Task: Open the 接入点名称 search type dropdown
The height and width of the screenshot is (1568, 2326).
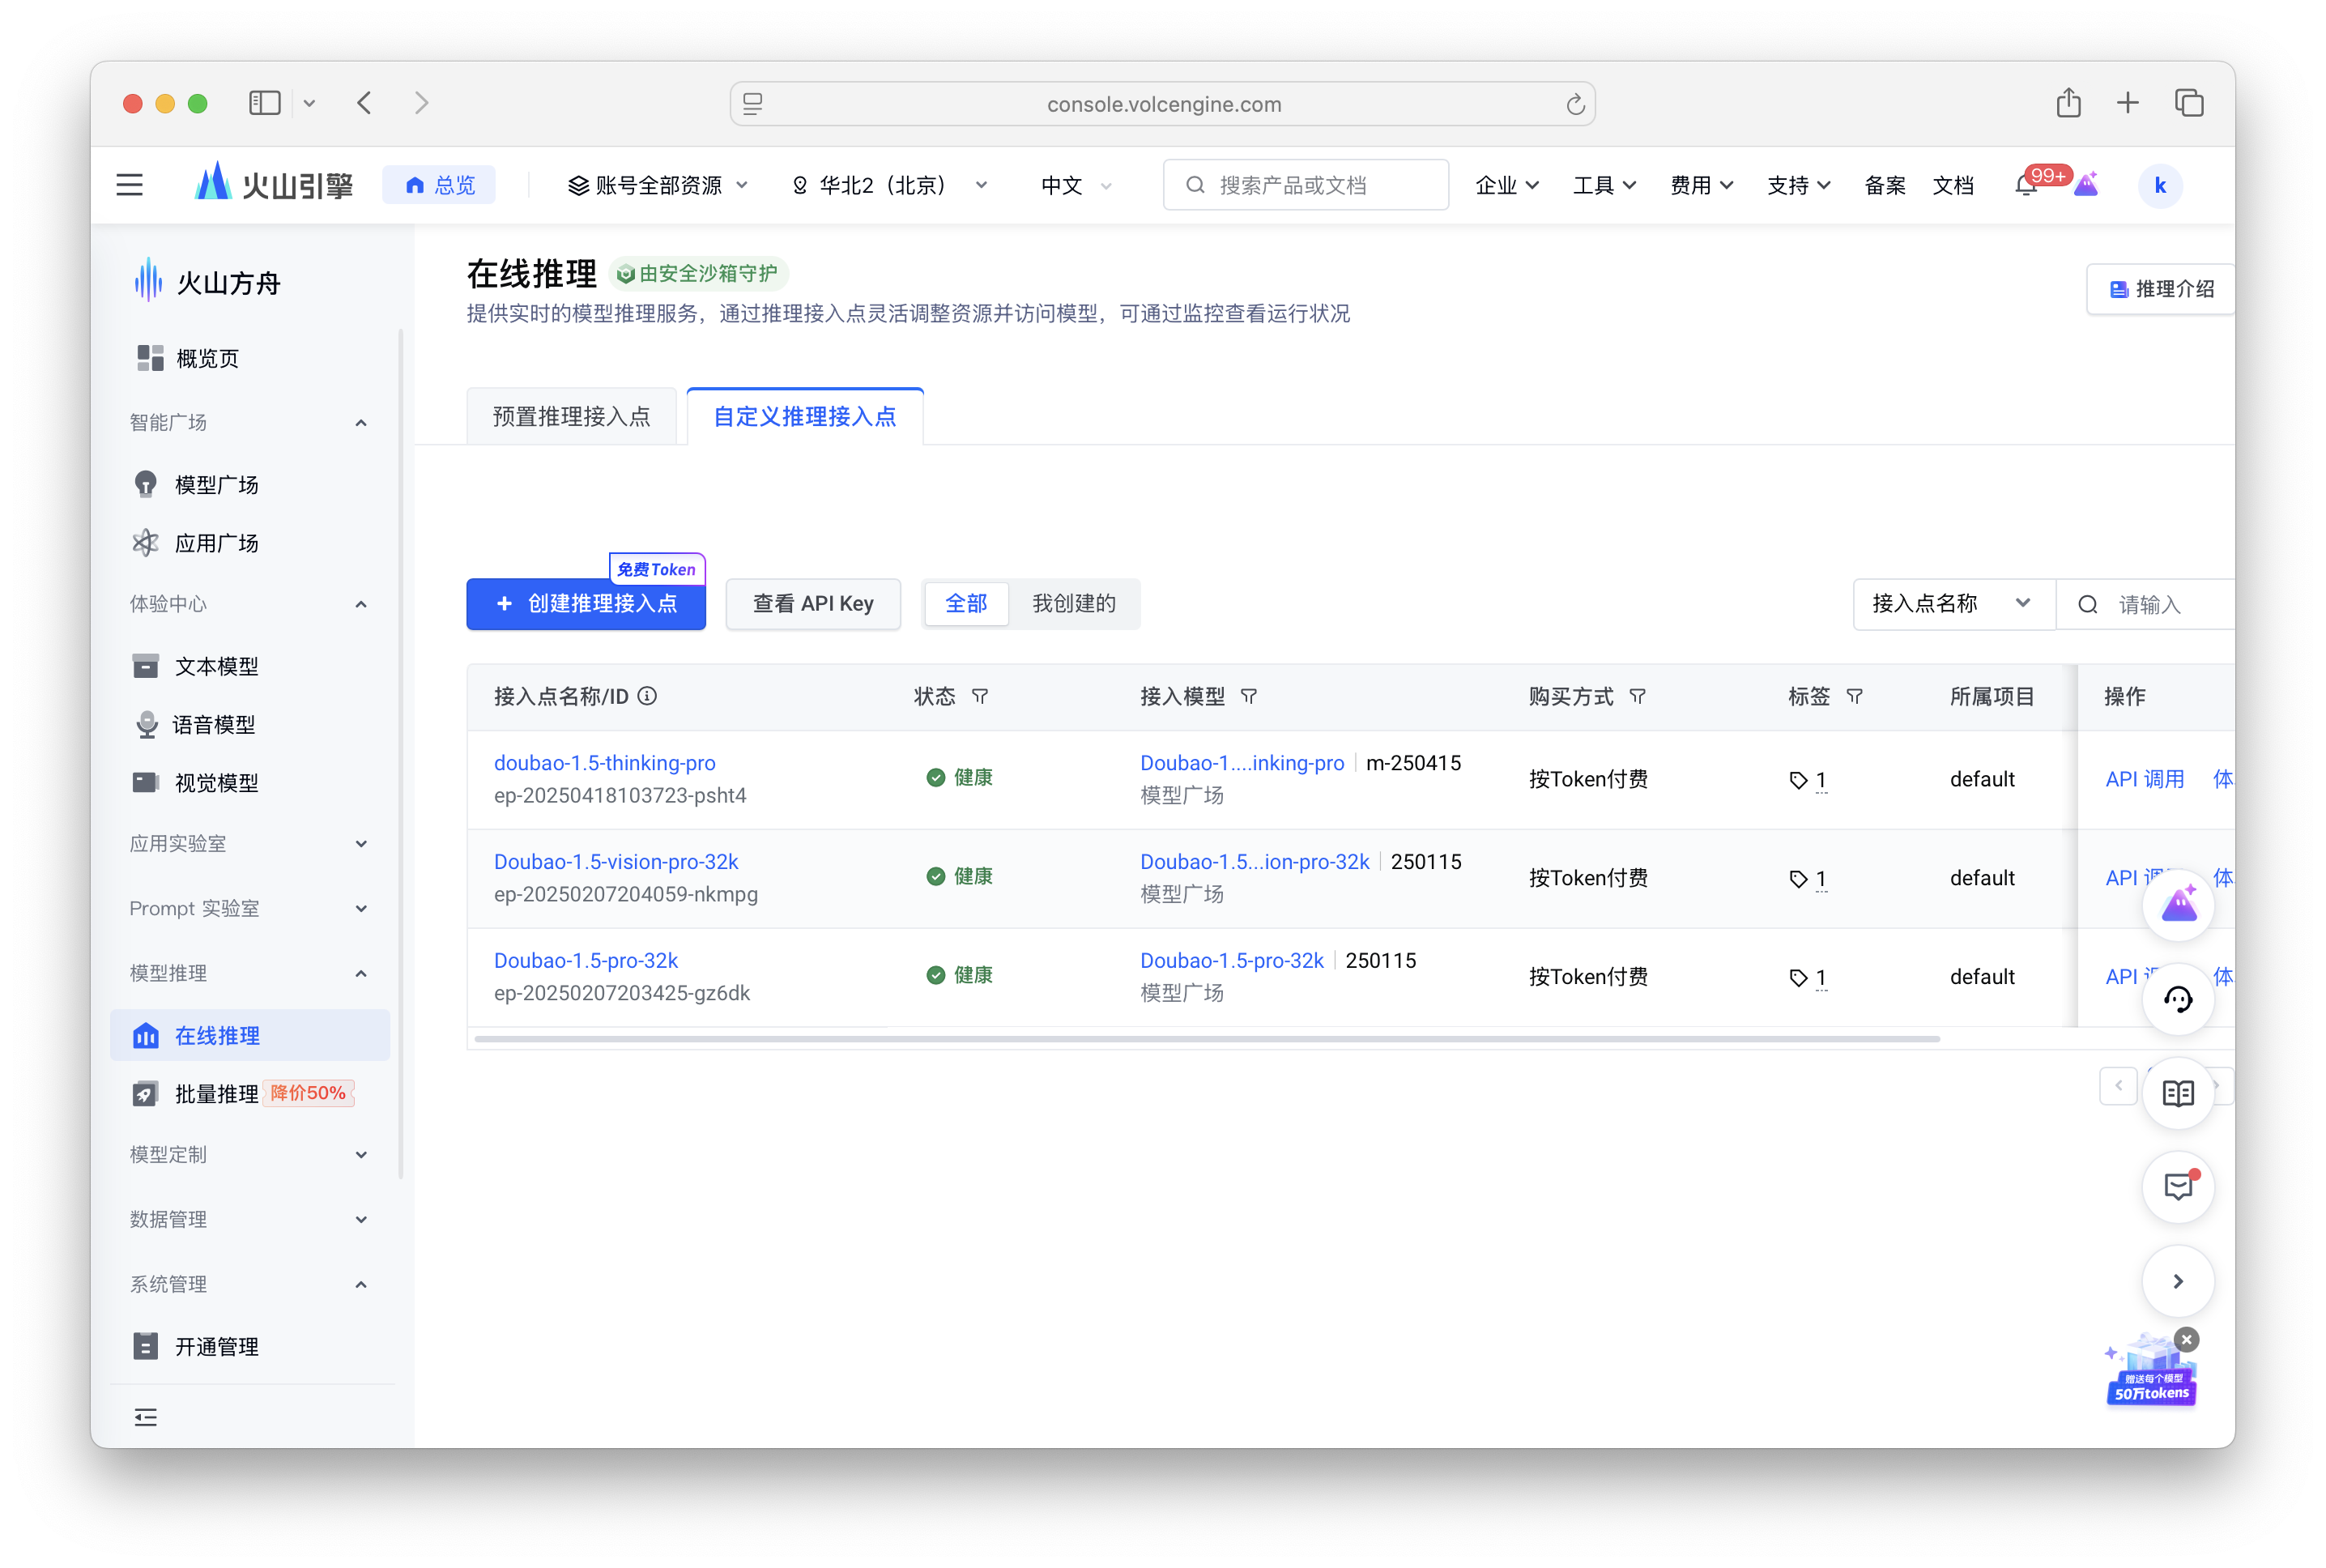Action: click(1951, 604)
